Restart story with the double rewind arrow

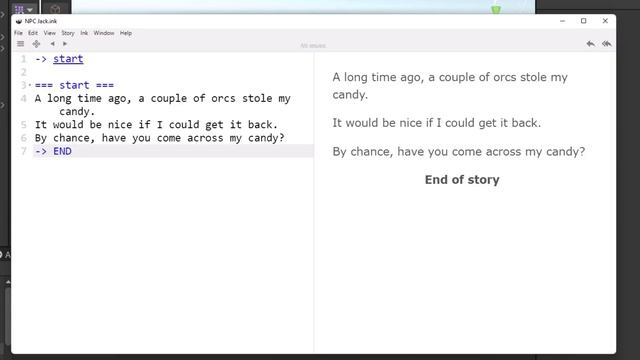[607, 44]
